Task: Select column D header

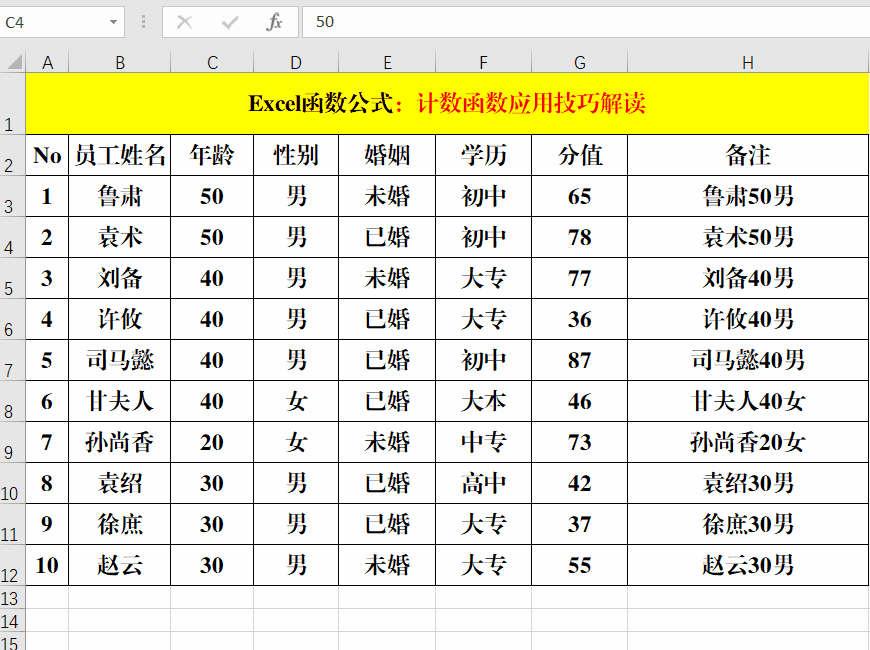Action: coord(296,62)
